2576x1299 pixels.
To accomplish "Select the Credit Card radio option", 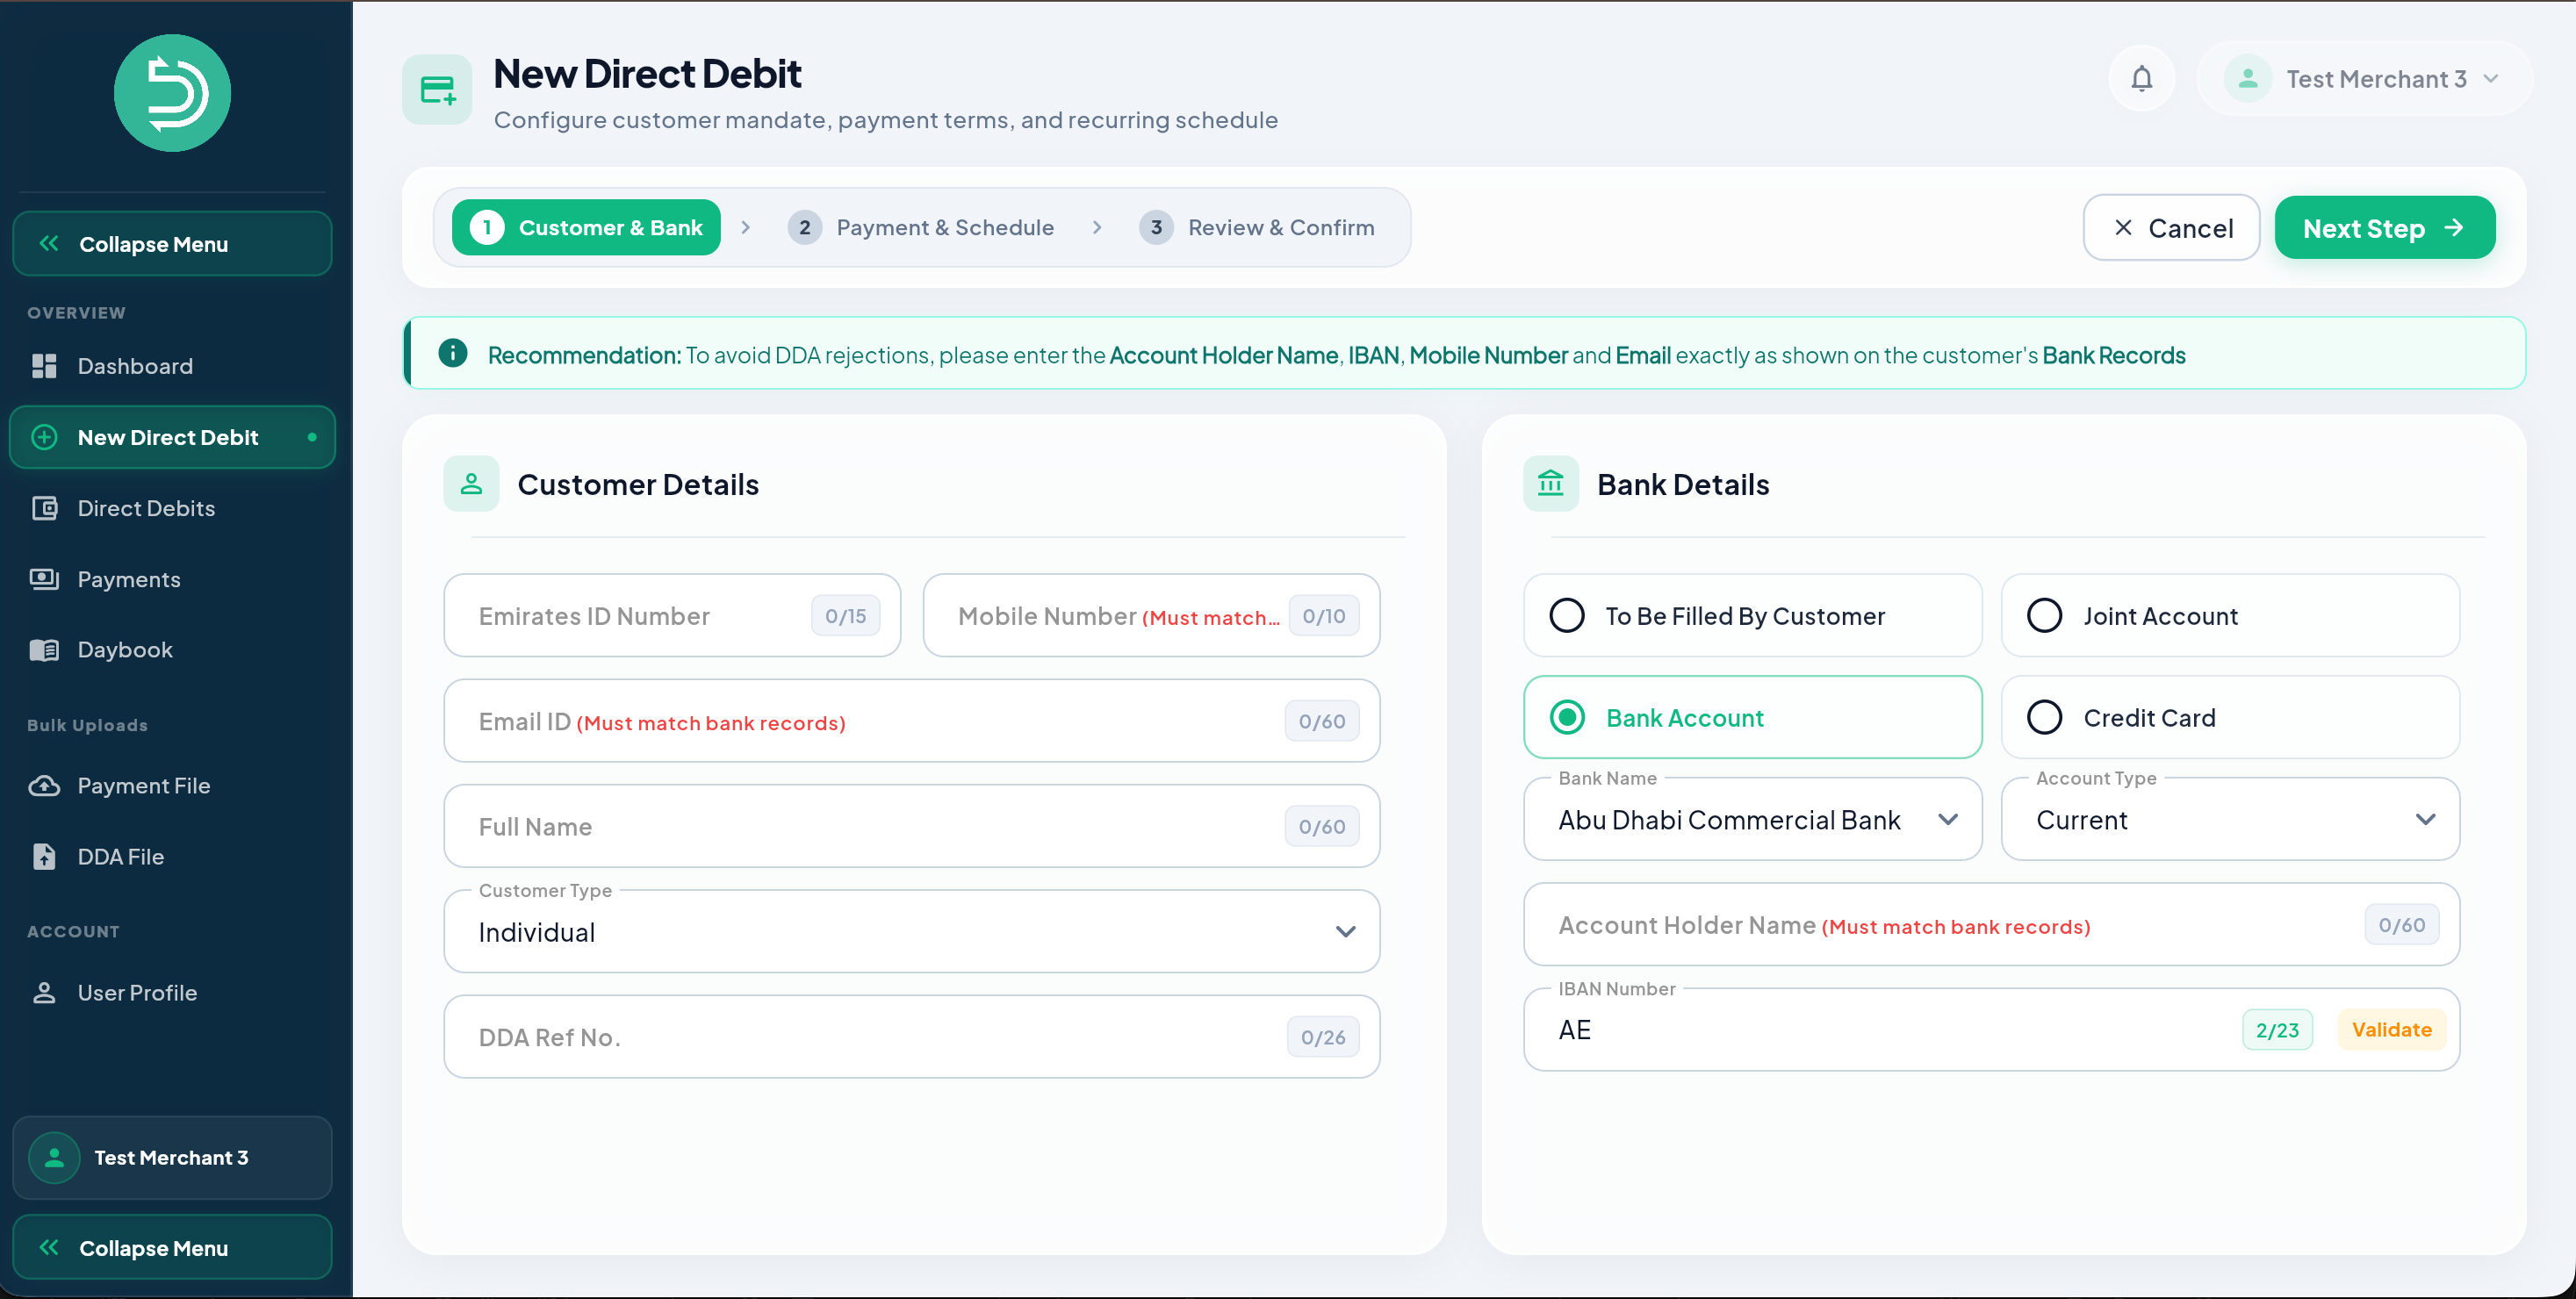I will pyautogui.click(x=2230, y=718).
